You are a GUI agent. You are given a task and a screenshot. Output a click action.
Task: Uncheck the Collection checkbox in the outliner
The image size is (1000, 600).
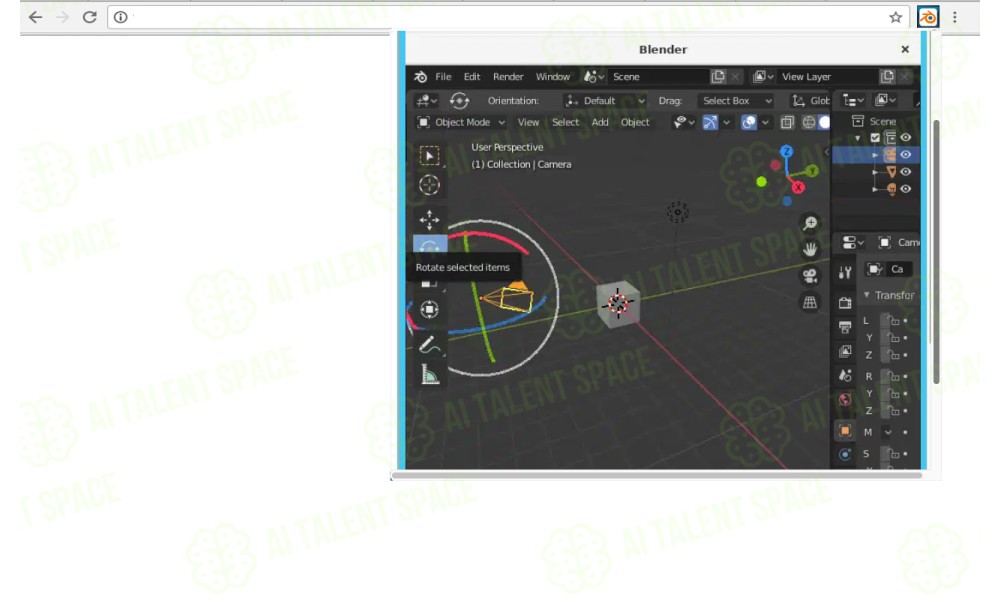coord(875,138)
